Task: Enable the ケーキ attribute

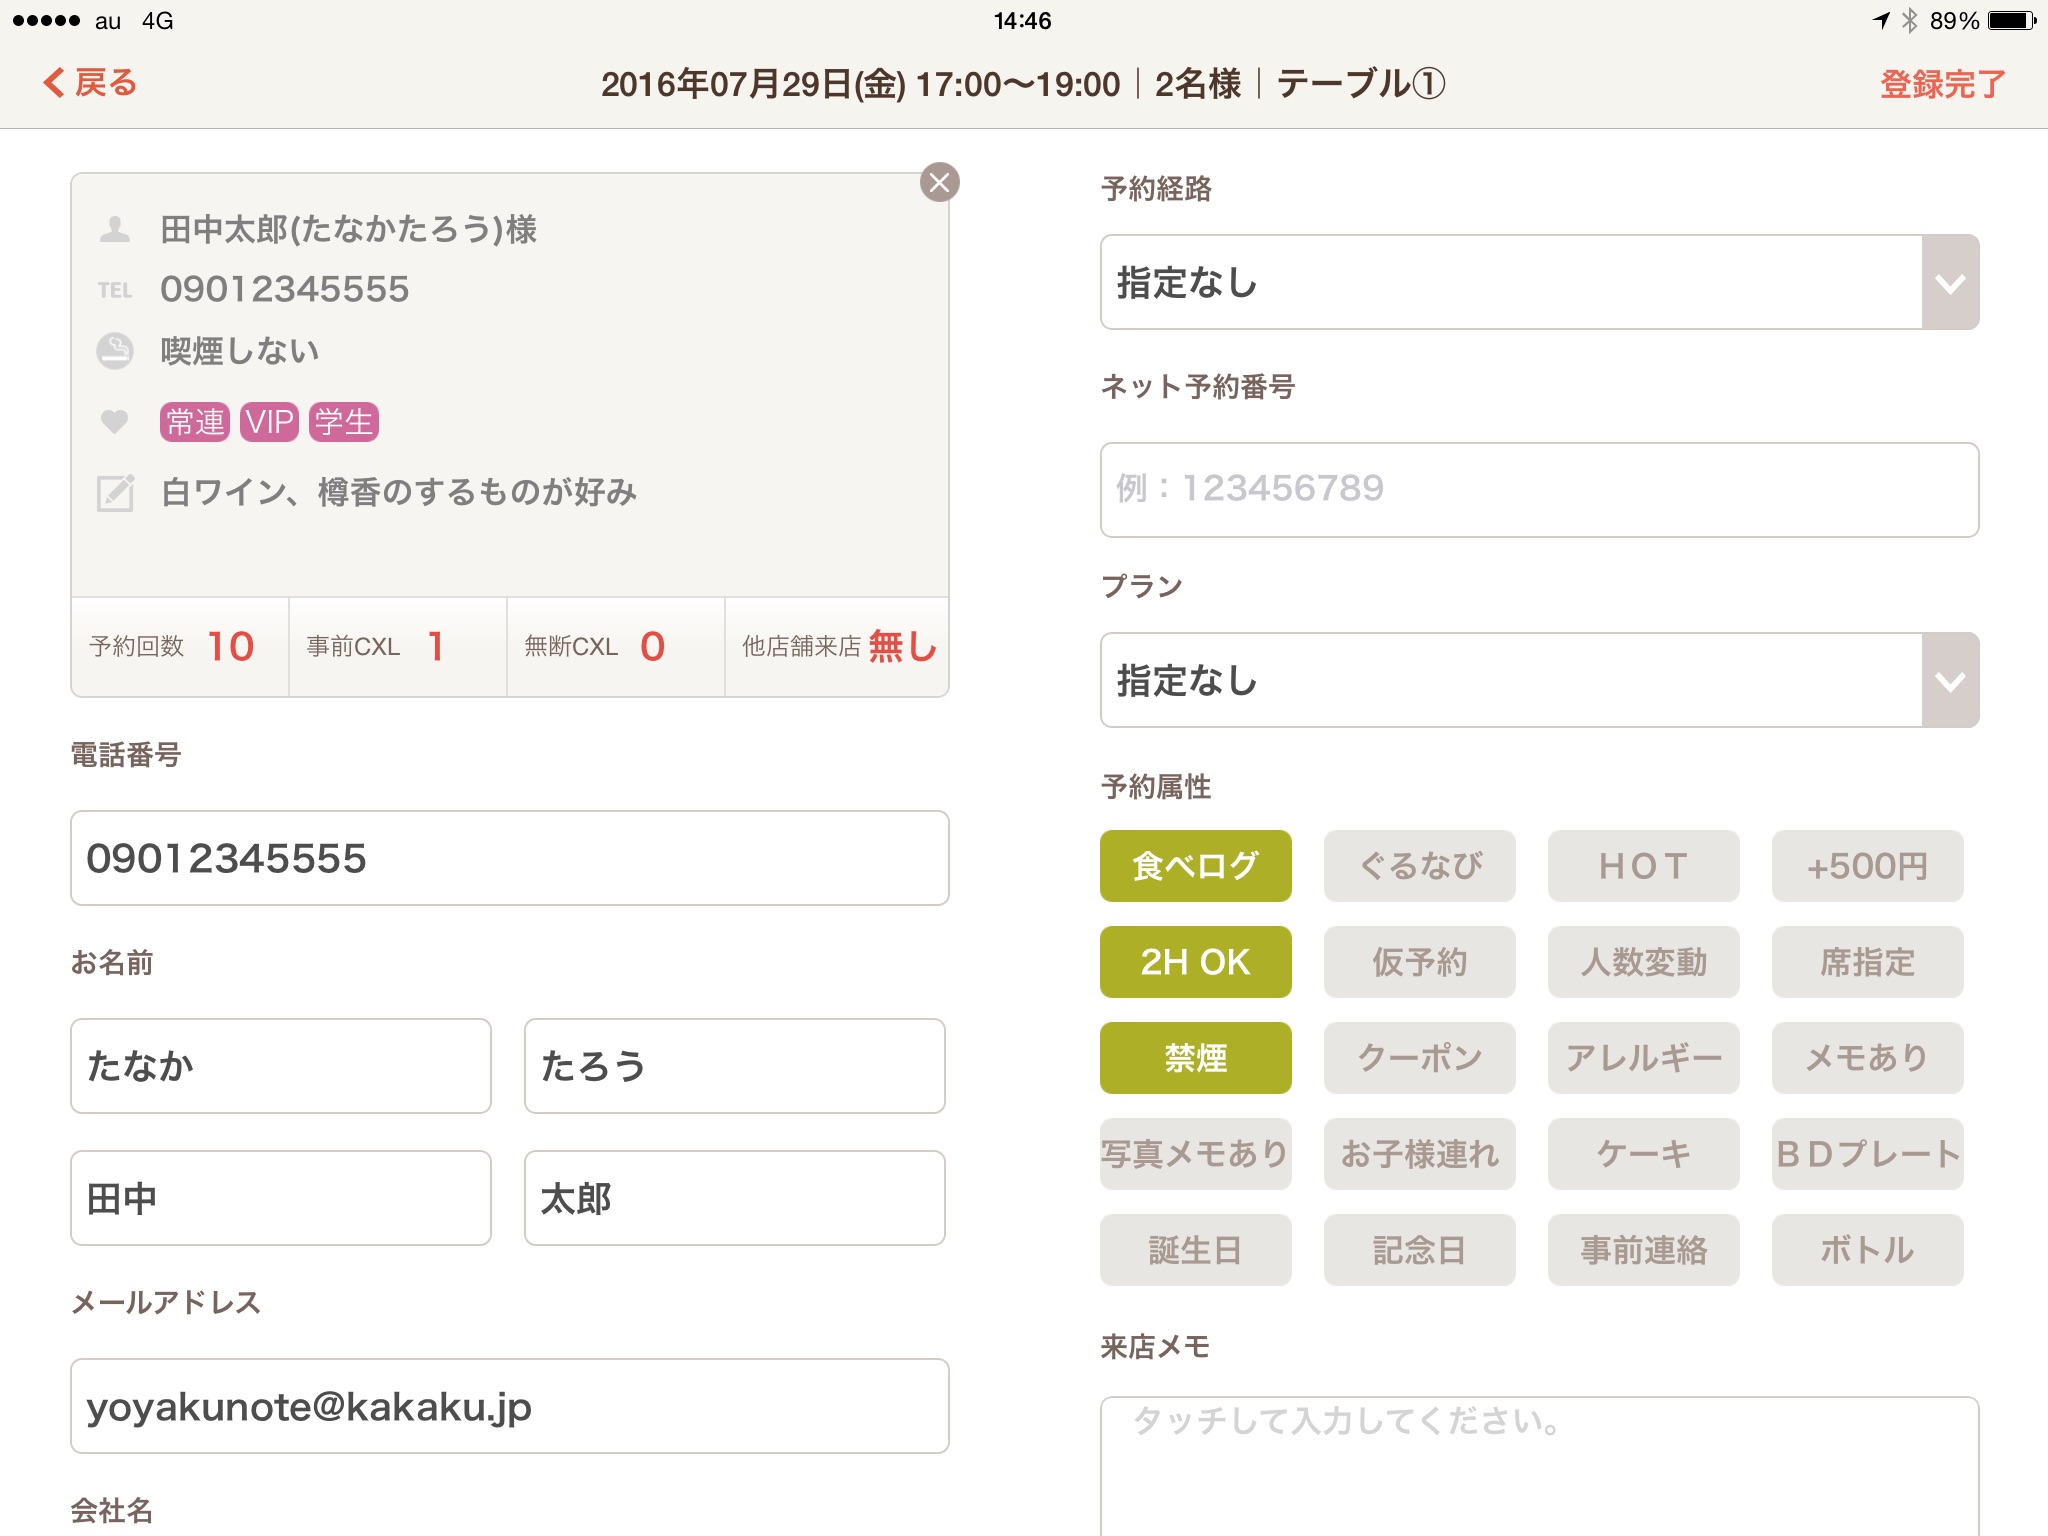Action: coord(1644,1154)
